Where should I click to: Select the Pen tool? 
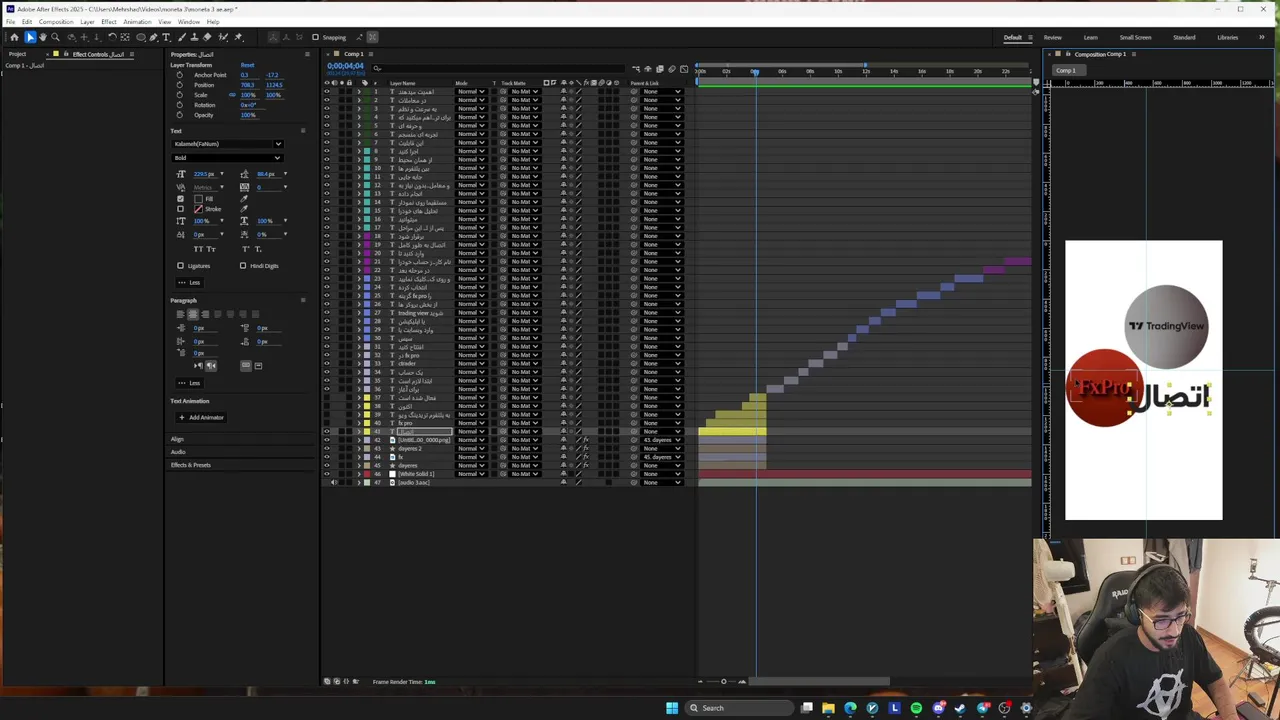pyautogui.click(x=153, y=37)
